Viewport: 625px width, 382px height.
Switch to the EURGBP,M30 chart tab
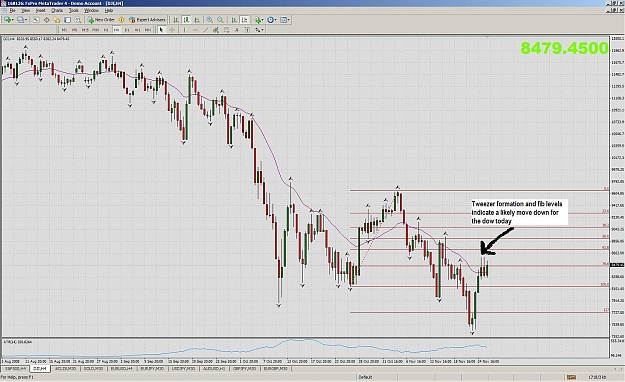coord(275,369)
